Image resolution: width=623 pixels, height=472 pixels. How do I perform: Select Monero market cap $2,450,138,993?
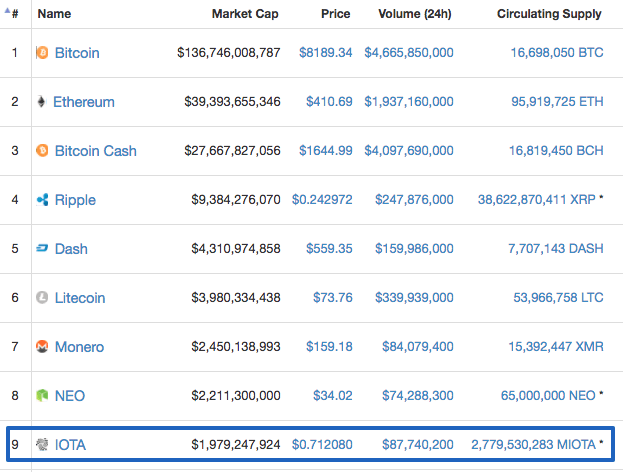tap(236, 346)
